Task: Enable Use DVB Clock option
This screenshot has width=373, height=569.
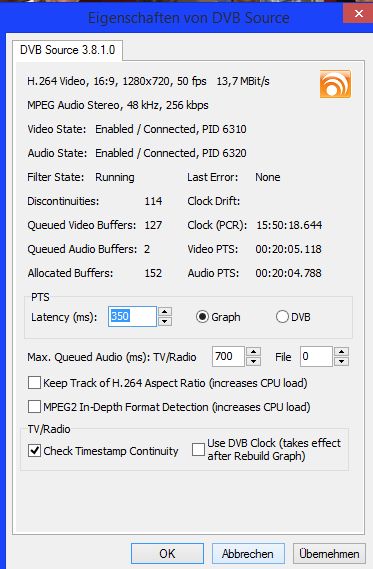Action: [x=198, y=450]
